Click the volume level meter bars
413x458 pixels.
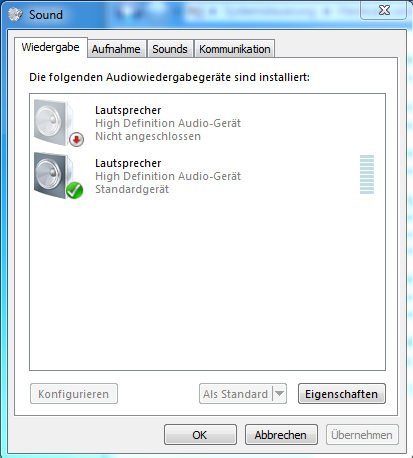tap(367, 174)
